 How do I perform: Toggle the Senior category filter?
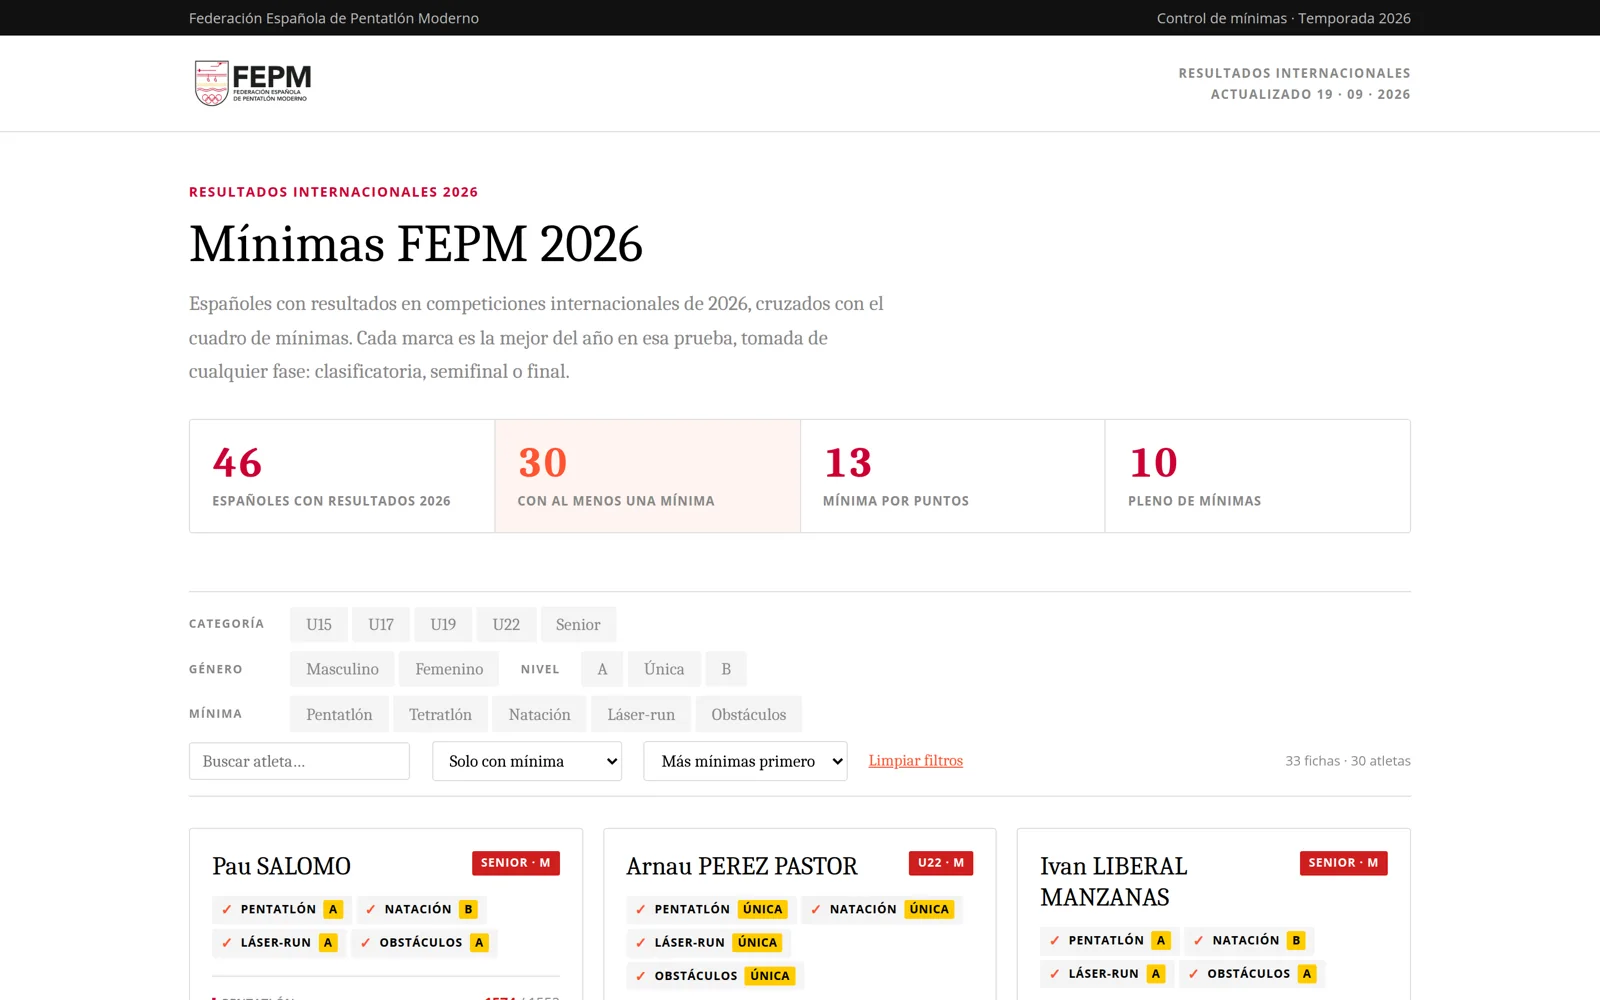[578, 624]
